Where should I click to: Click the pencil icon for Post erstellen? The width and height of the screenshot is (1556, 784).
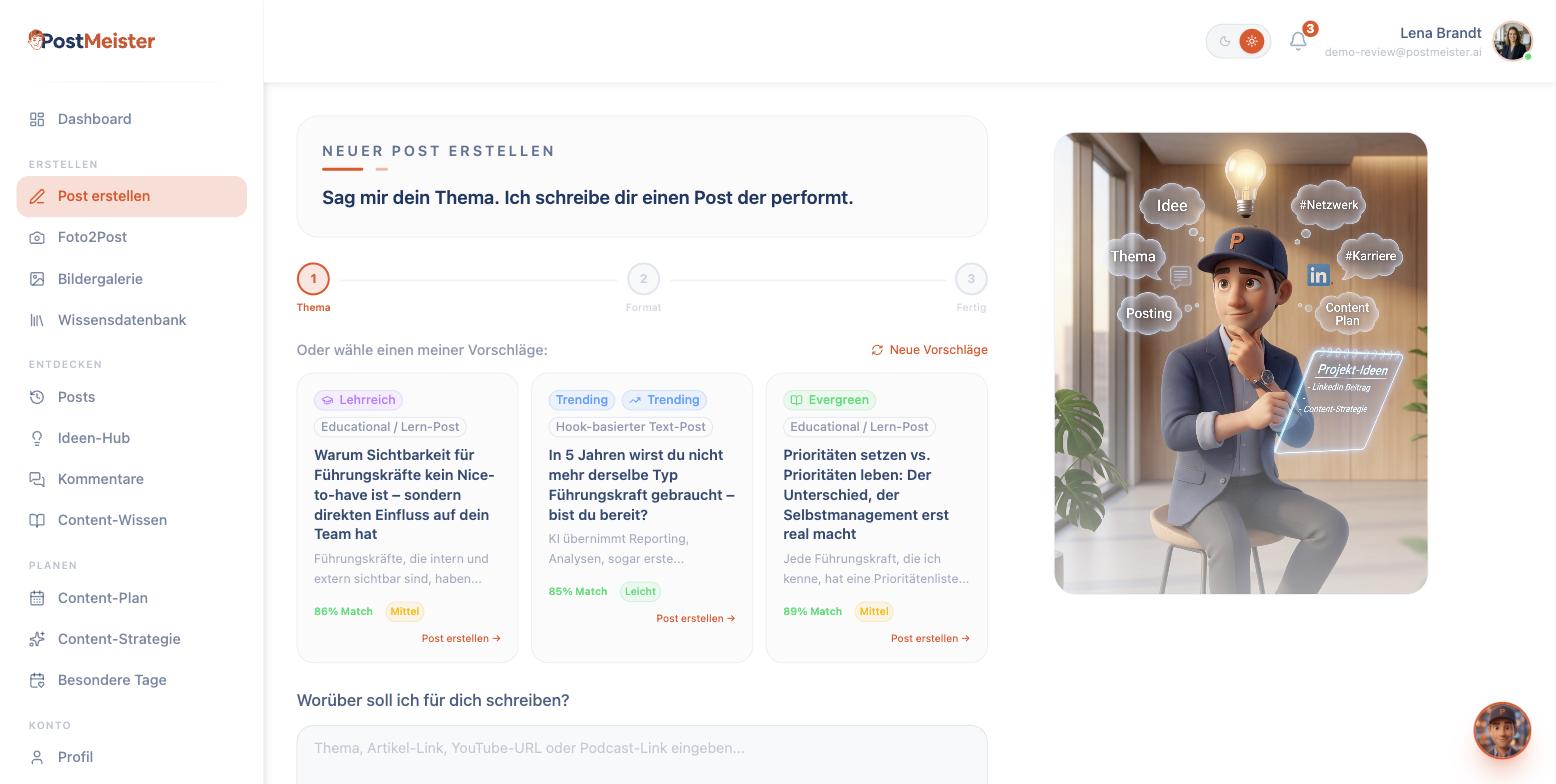coord(37,196)
